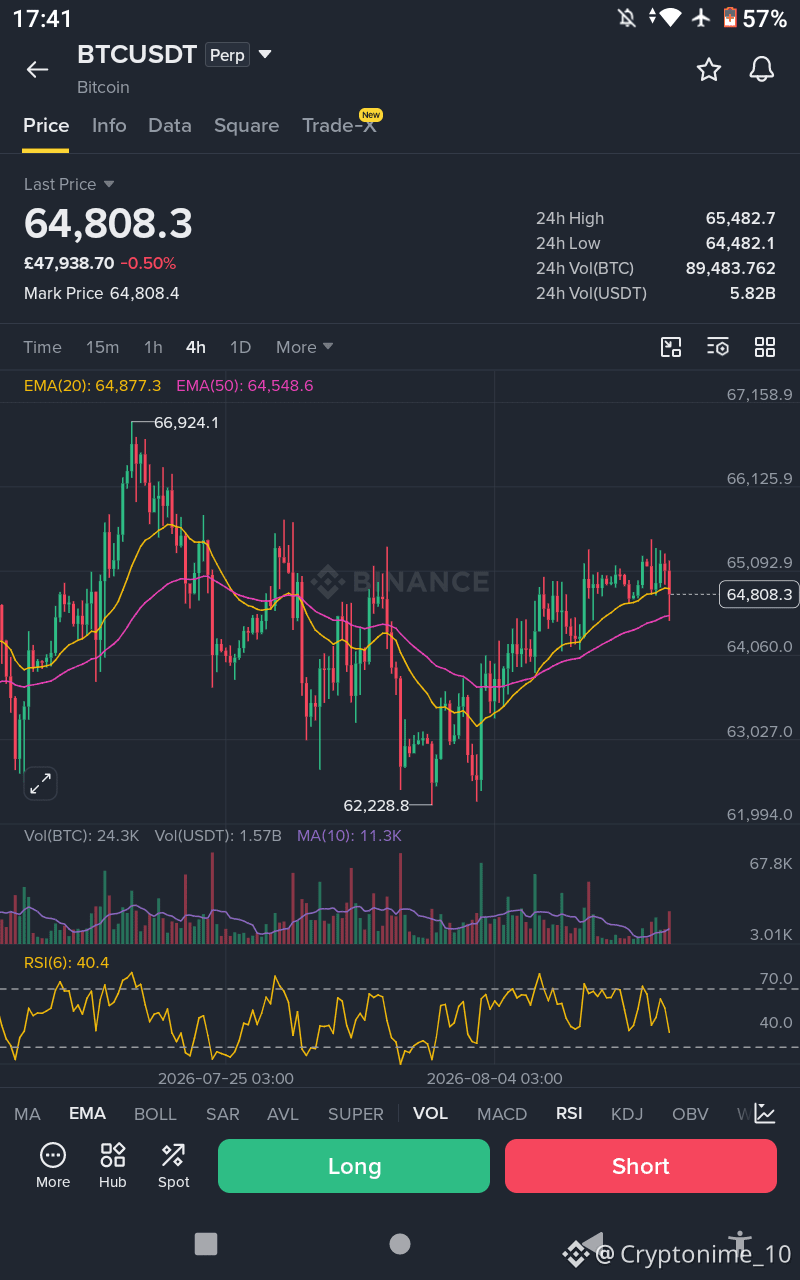Tap Android recent apps square button
This screenshot has height=1280, width=800.
coord(206,1243)
